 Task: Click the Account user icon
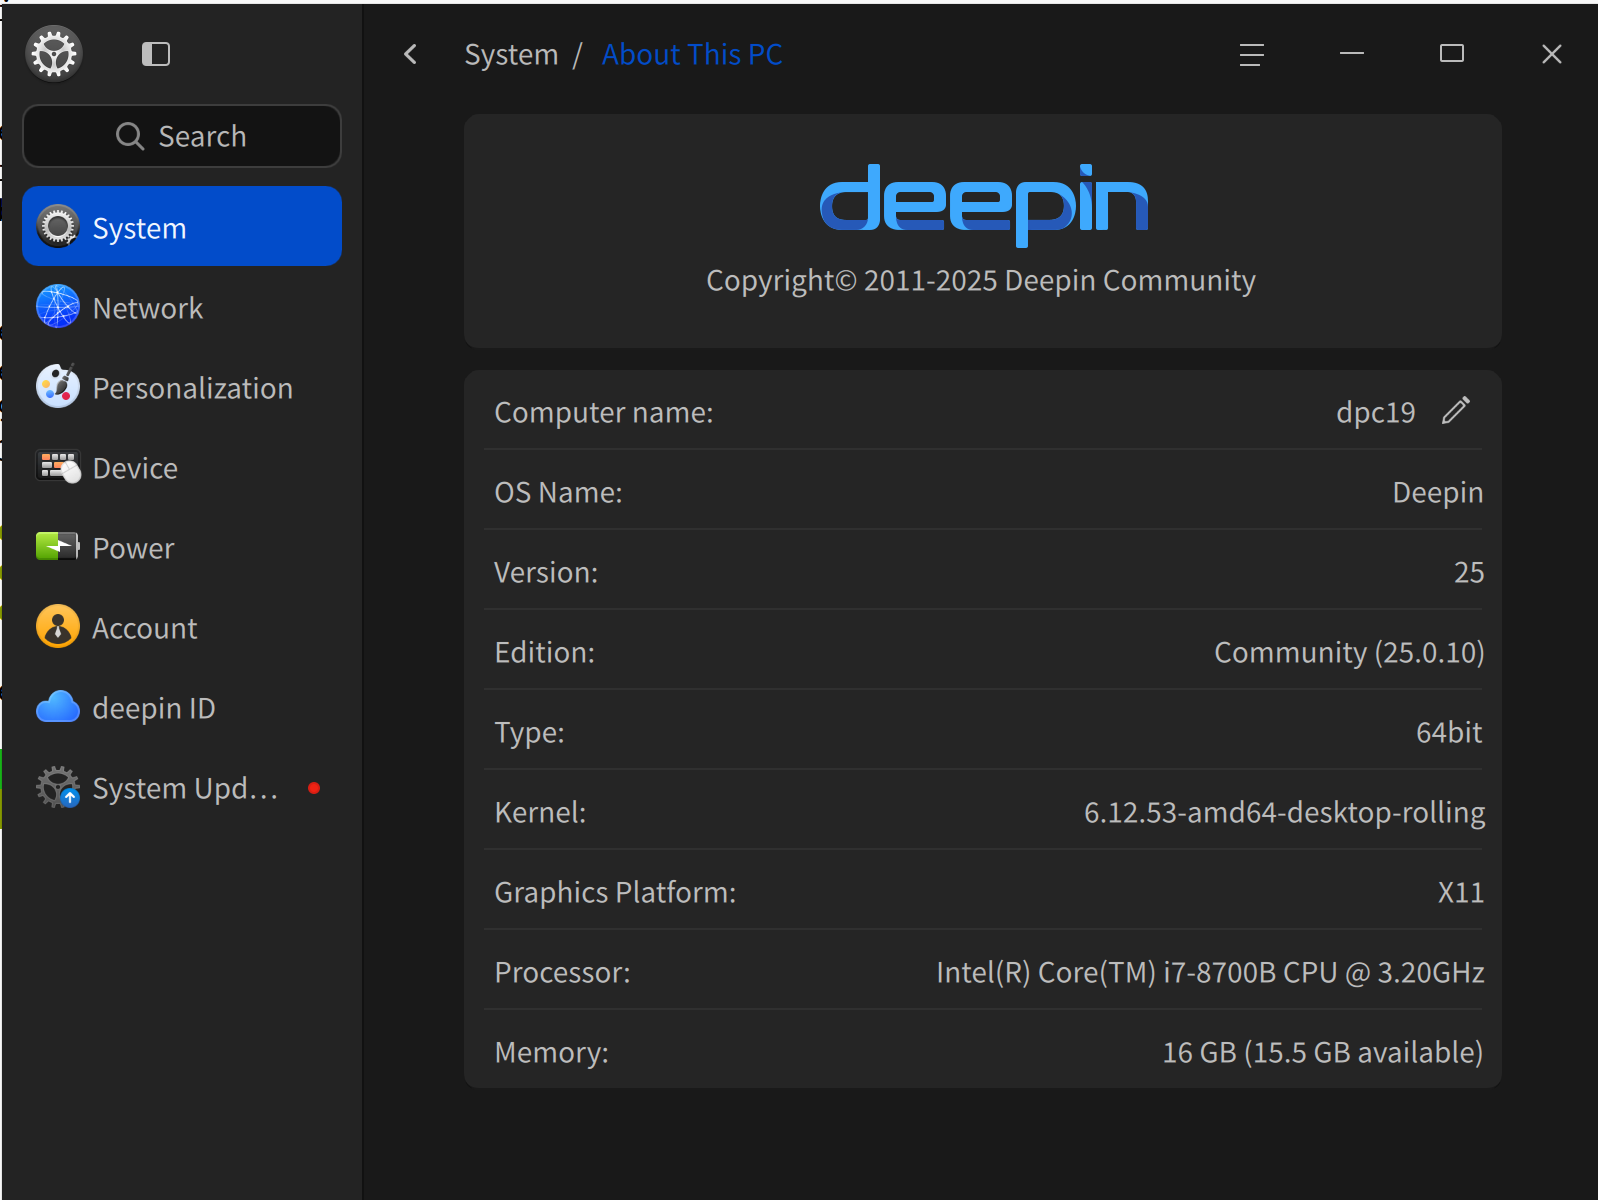pyautogui.click(x=58, y=627)
